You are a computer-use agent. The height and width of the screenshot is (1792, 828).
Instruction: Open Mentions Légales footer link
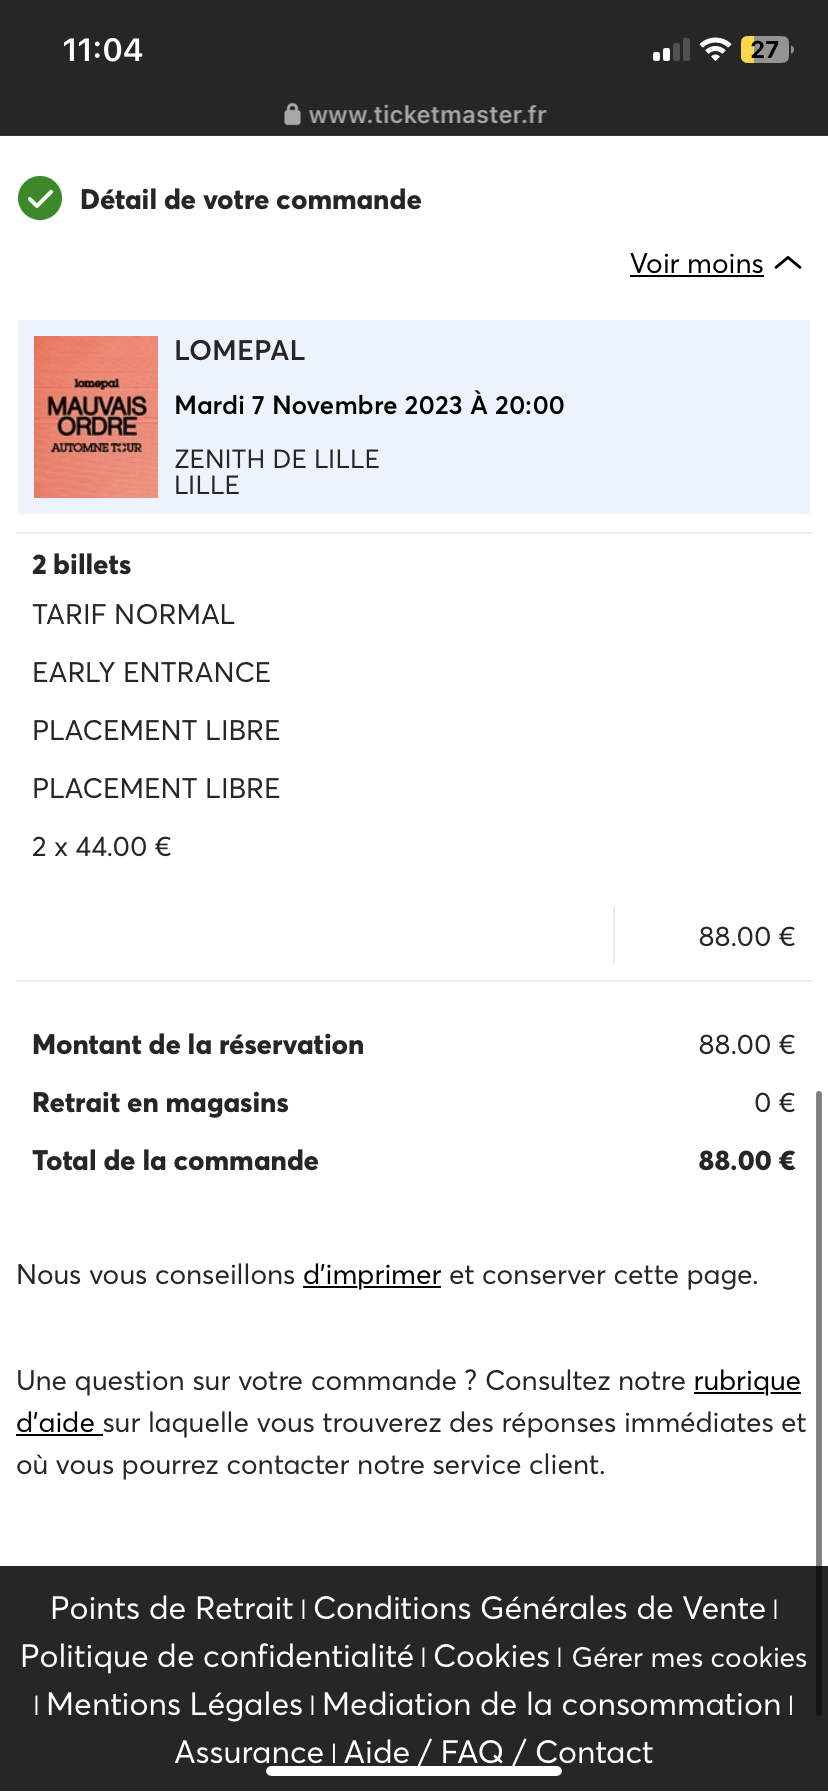(174, 1704)
